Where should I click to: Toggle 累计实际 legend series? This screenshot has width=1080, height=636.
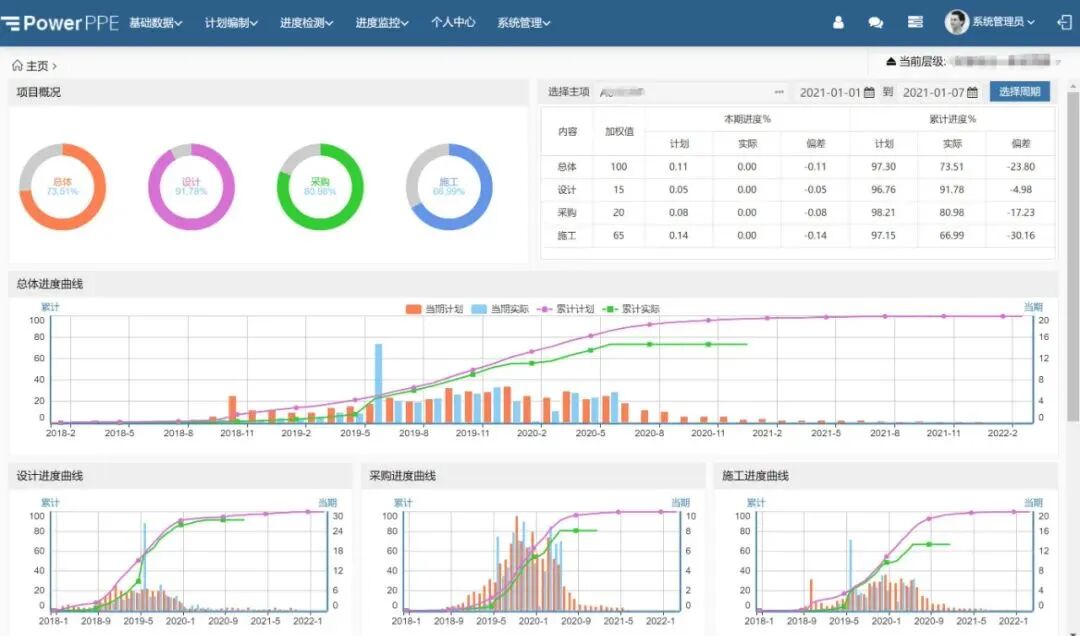click(631, 309)
